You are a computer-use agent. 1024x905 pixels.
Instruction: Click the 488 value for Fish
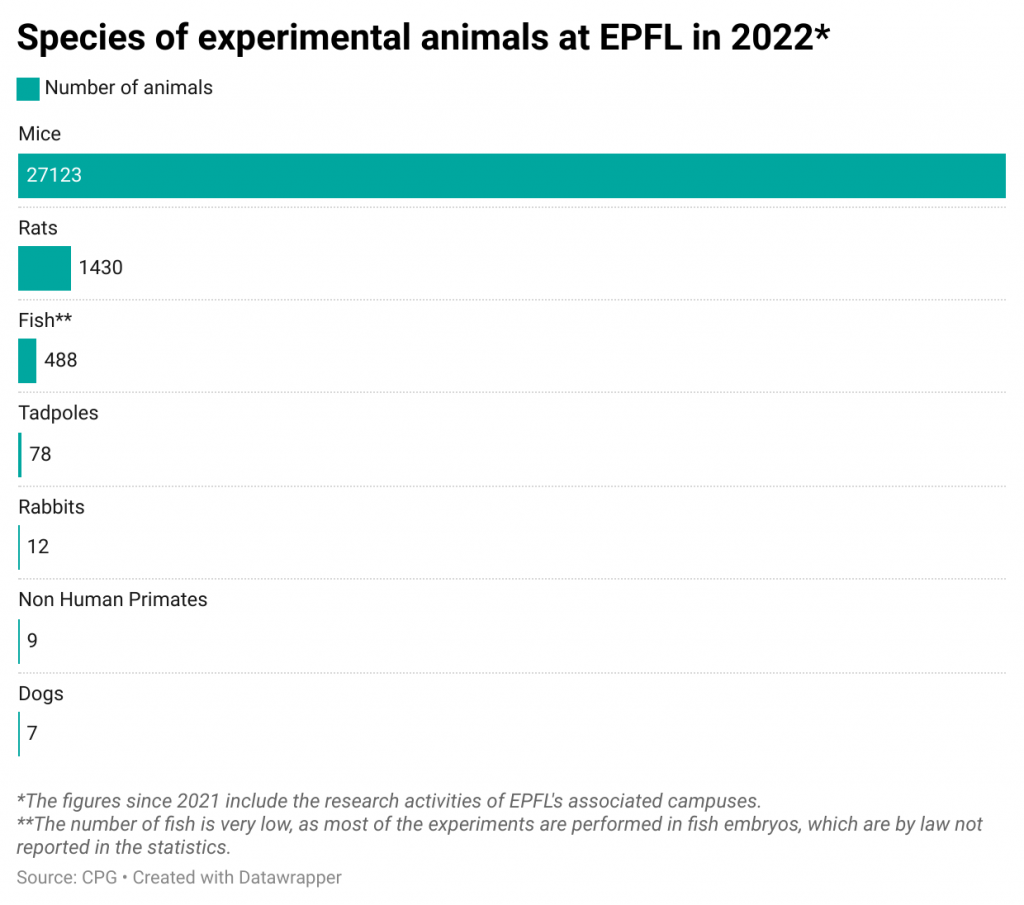click(x=61, y=360)
